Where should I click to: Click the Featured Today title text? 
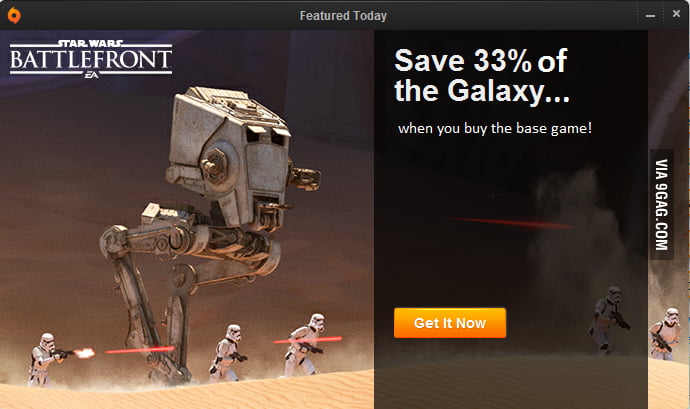[x=343, y=16]
